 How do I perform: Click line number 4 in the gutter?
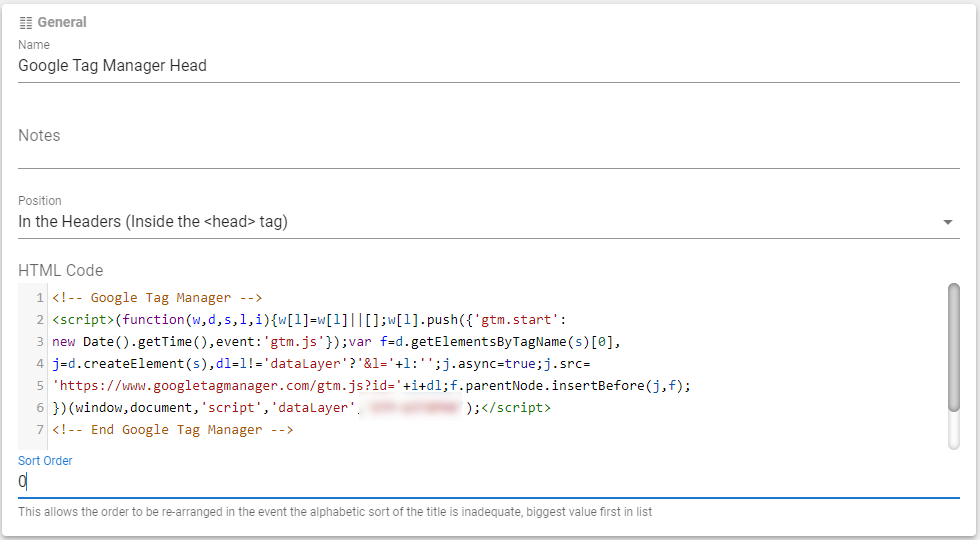(x=39, y=364)
